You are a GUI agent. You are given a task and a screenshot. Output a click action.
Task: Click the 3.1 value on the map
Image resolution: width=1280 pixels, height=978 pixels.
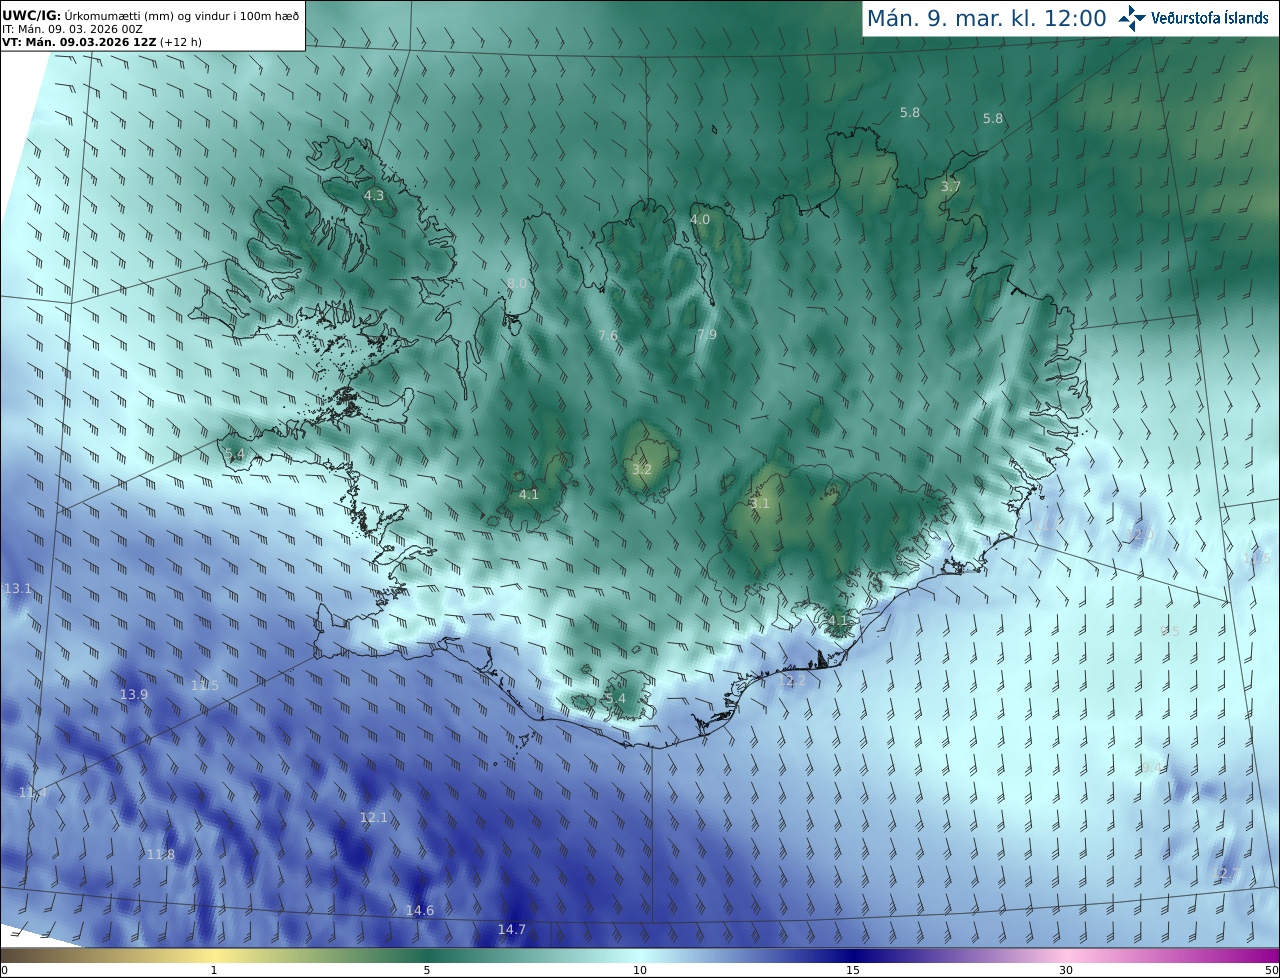(760, 504)
